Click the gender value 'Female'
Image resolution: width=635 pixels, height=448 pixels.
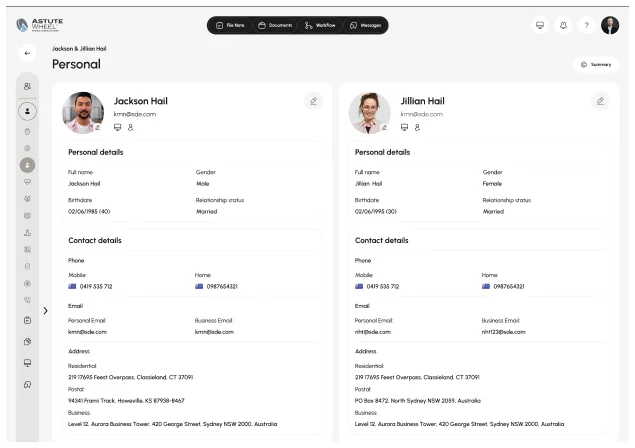click(x=492, y=183)
